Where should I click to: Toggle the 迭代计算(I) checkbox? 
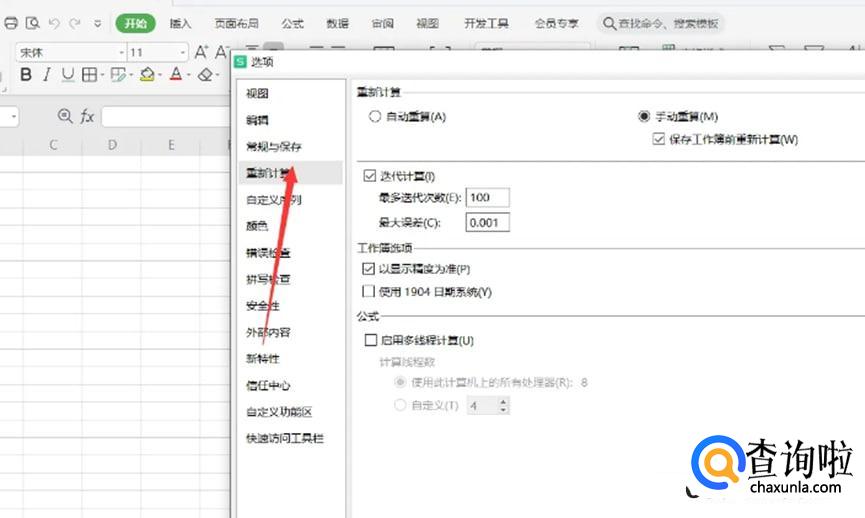click(x=370, y=176)
